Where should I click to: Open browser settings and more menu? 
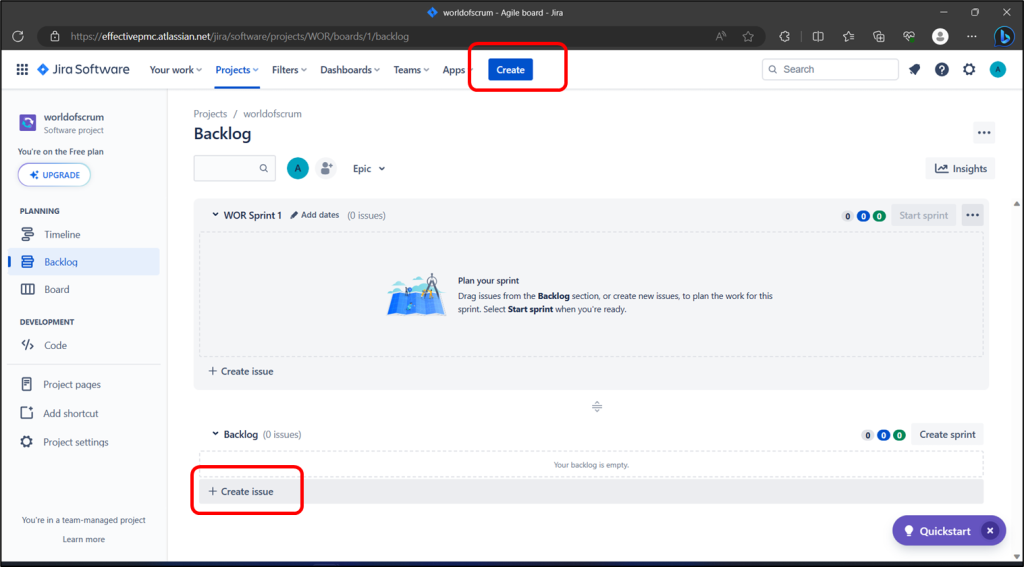(x=972, y=37)
